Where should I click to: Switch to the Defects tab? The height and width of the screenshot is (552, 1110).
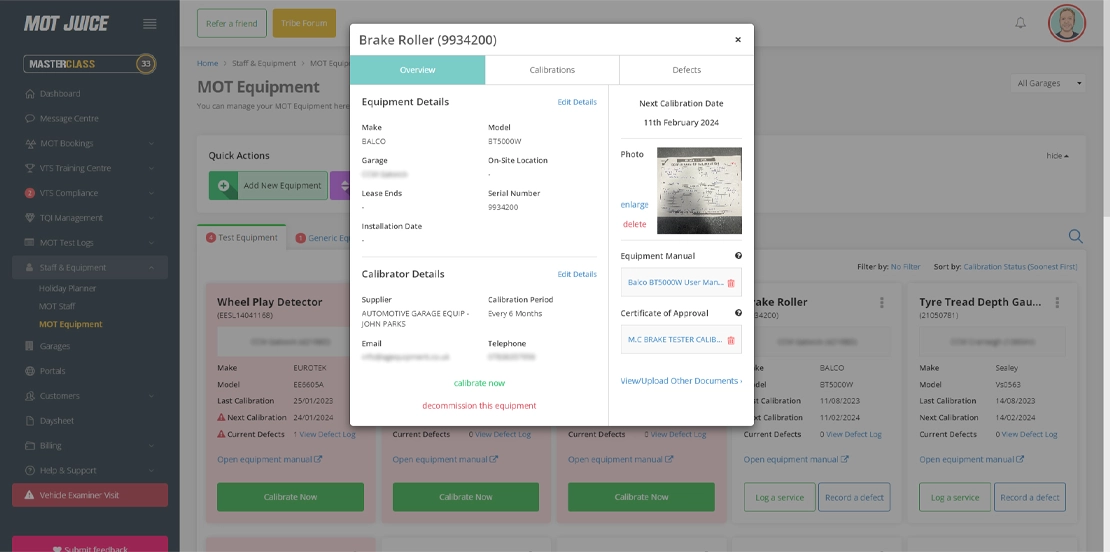coord(687,70)
